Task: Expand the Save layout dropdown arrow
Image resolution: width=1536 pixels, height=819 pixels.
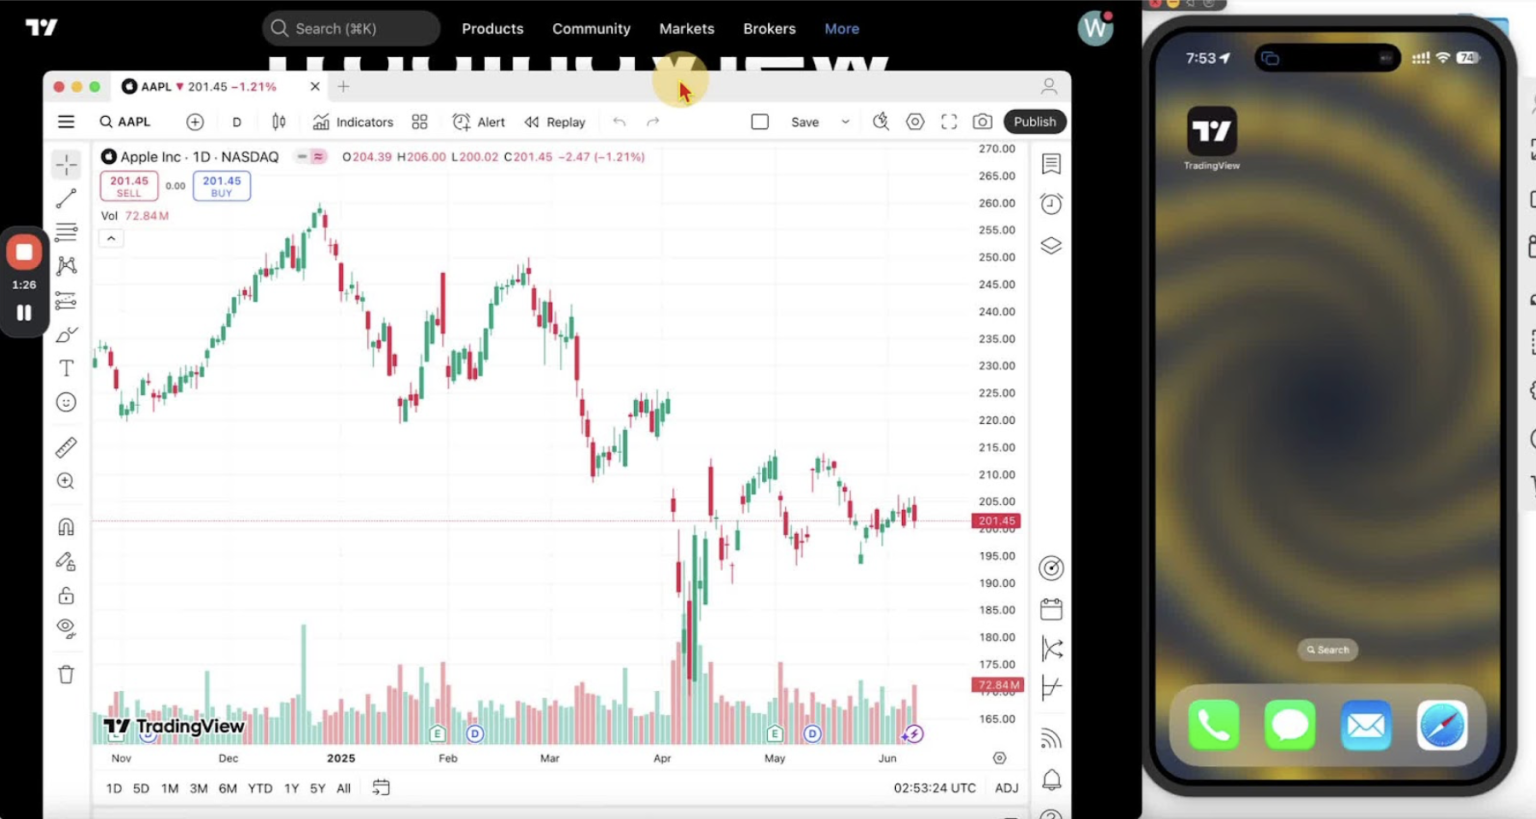Action: click(x=845, y=121)
